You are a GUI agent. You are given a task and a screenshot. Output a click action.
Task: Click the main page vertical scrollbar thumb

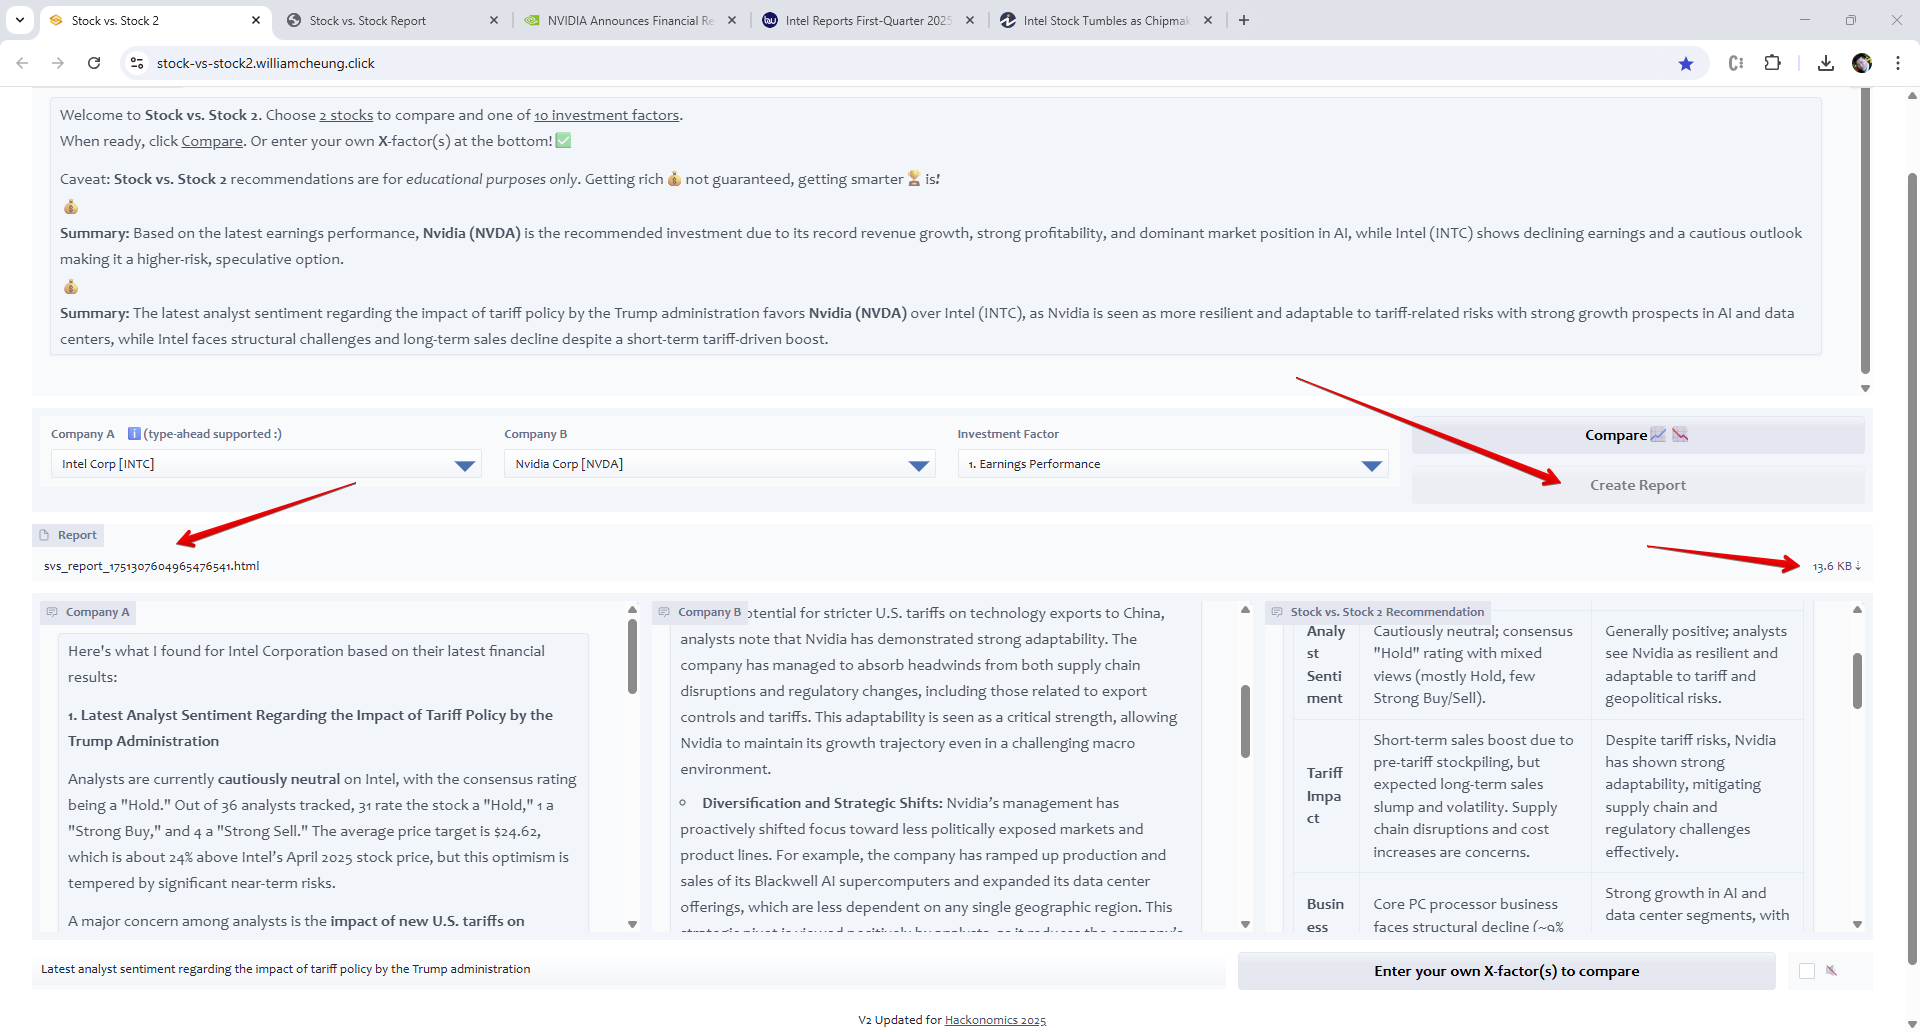(1912, 568)
